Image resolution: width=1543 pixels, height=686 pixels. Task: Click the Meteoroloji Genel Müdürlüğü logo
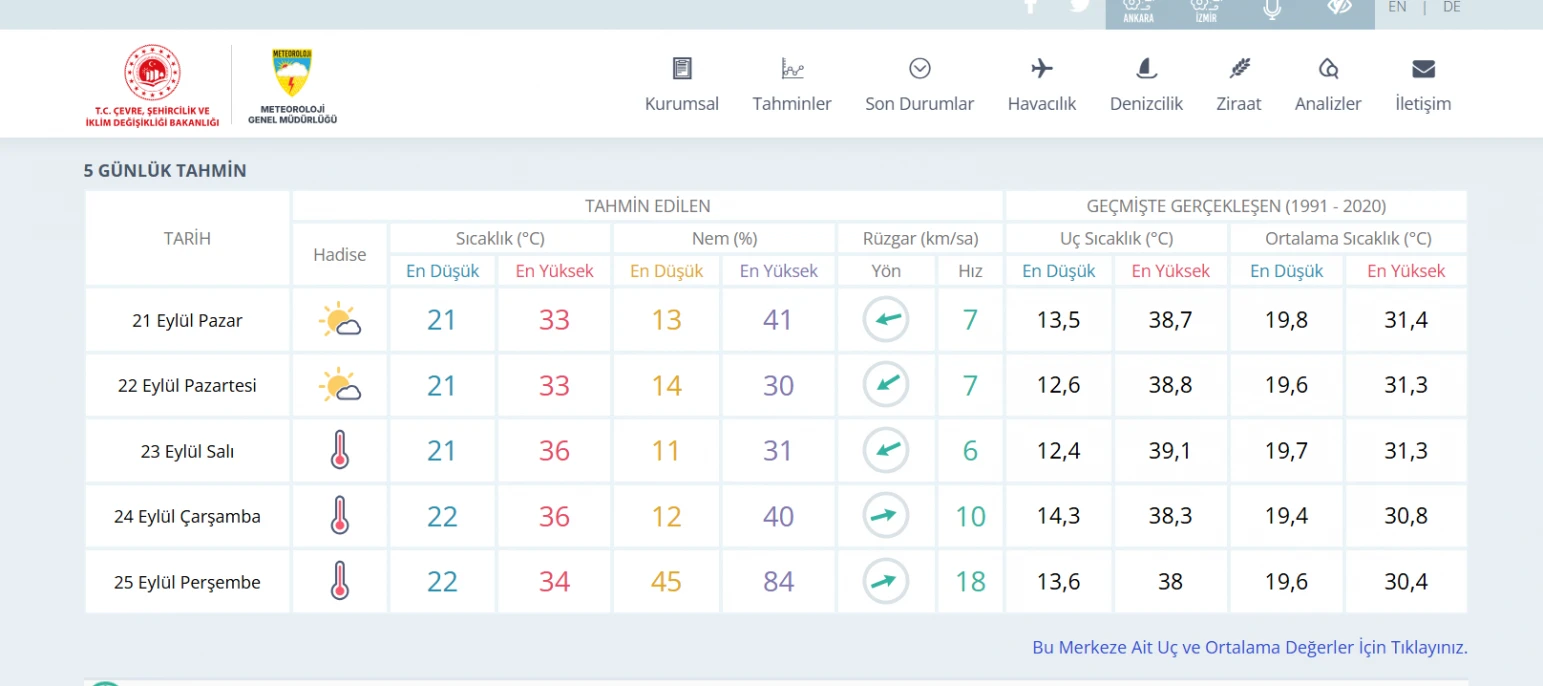(292, 85)
